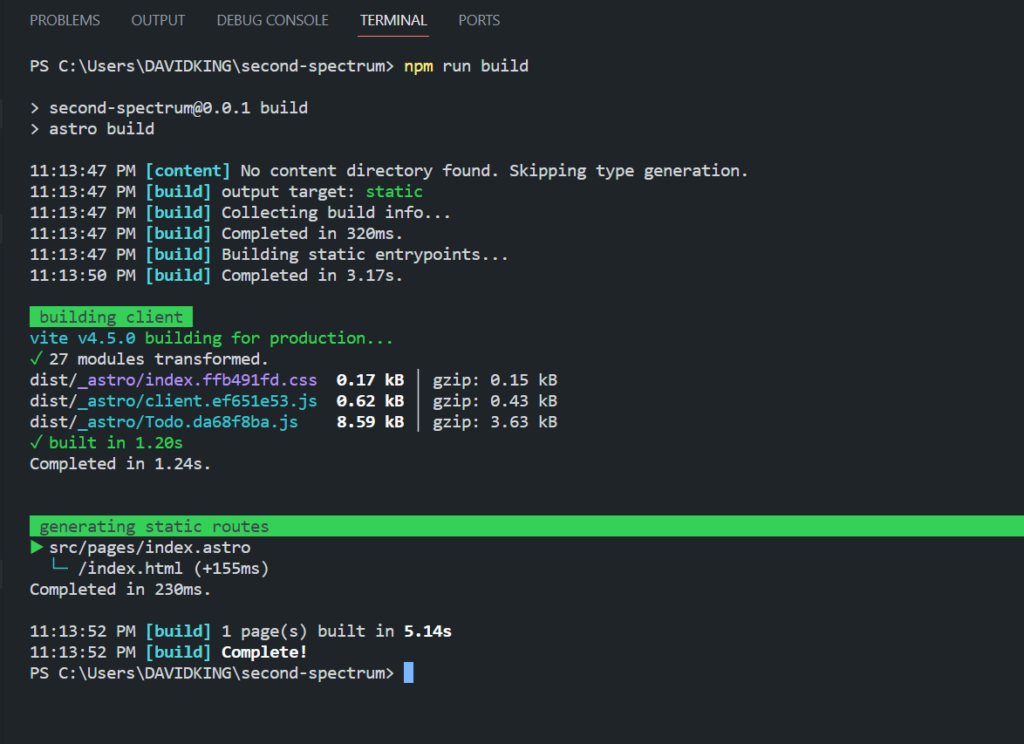
Task: Click the 'generating static routes' green banner
Action: (154, 527)
